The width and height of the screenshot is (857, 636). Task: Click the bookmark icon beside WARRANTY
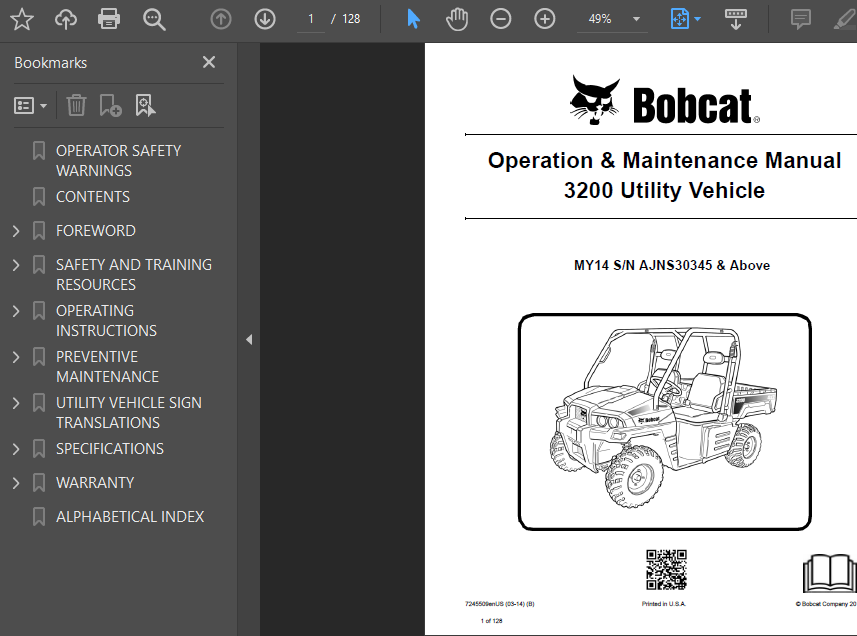click(x=39, y=482)
